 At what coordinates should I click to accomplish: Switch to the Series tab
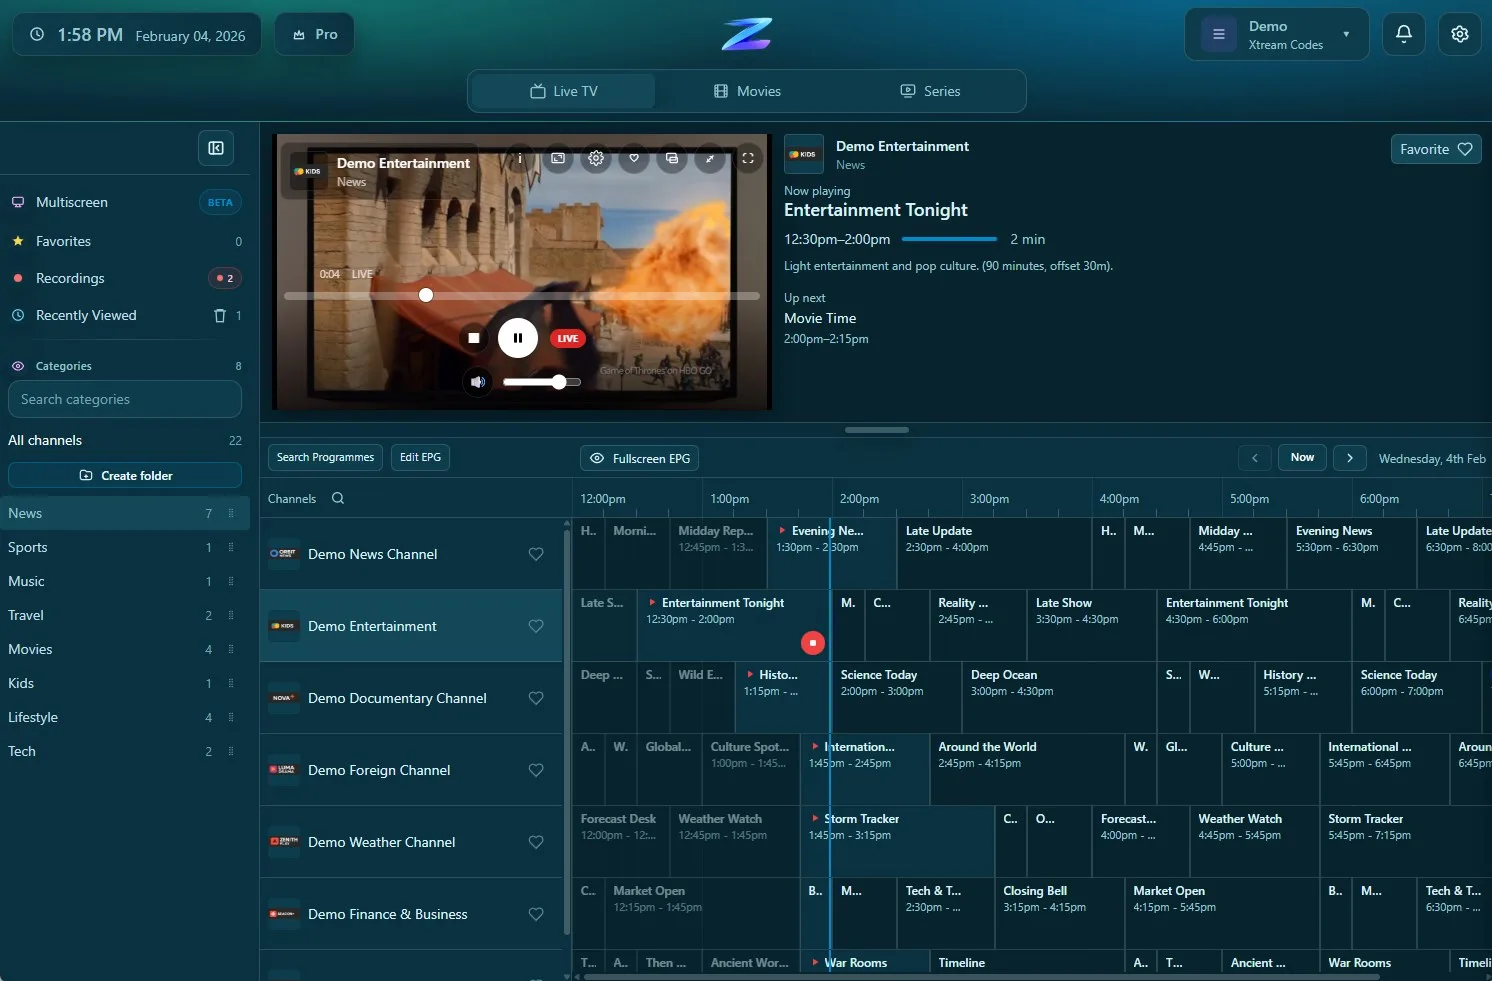[930, 91]
